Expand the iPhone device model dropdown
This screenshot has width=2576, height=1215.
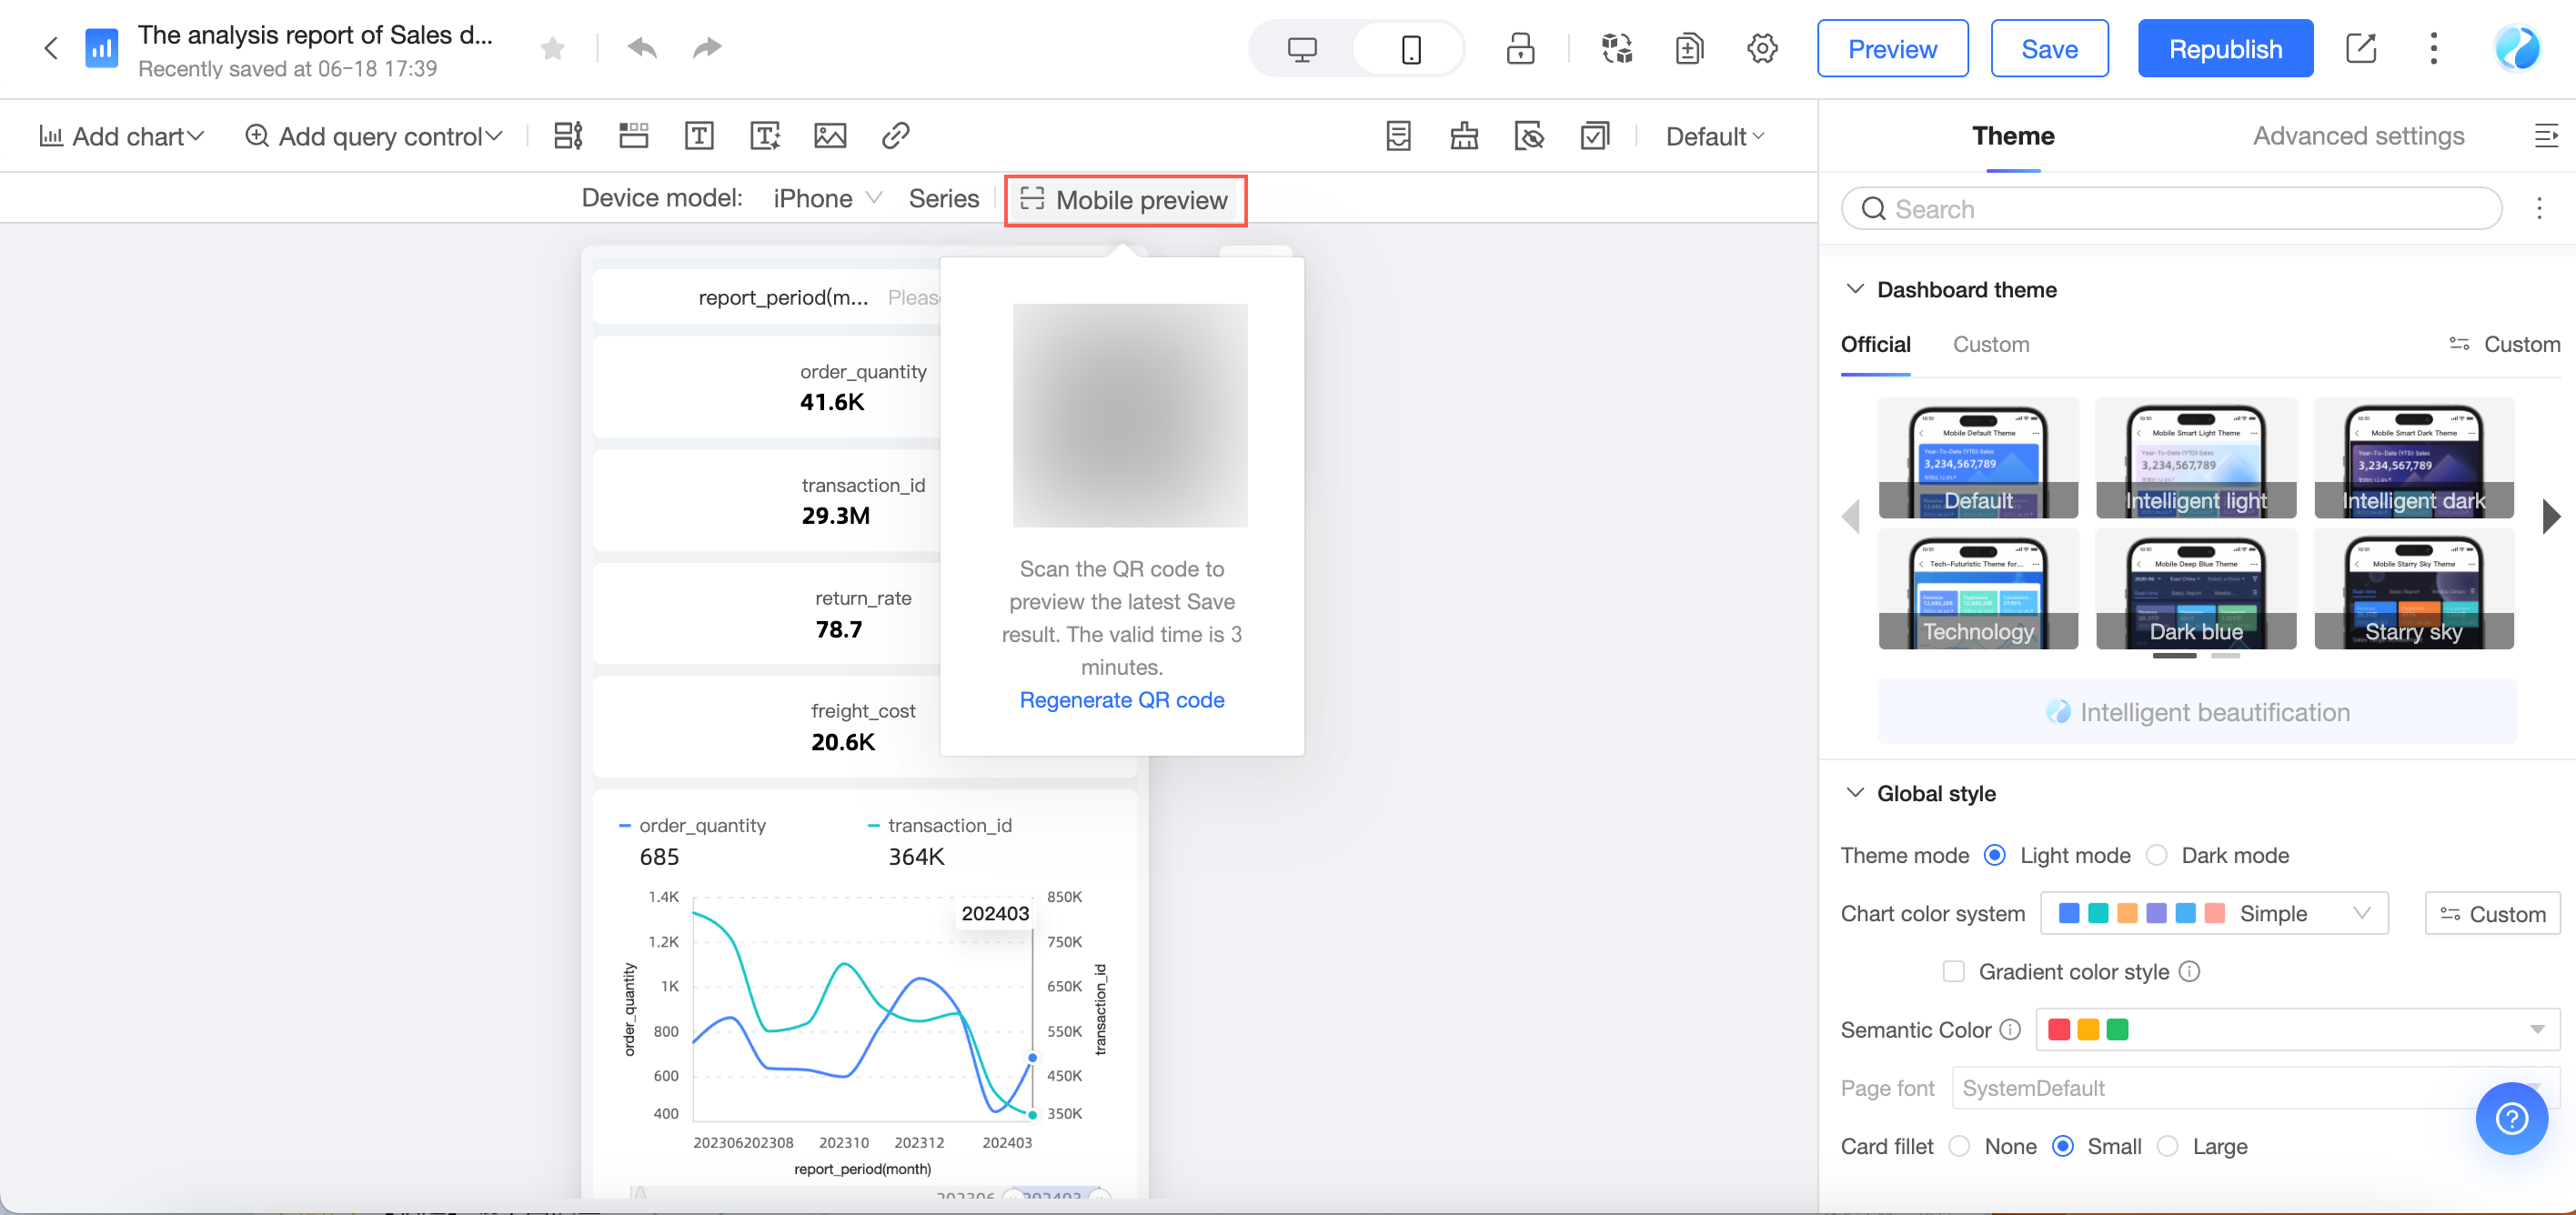coord(827,198)
